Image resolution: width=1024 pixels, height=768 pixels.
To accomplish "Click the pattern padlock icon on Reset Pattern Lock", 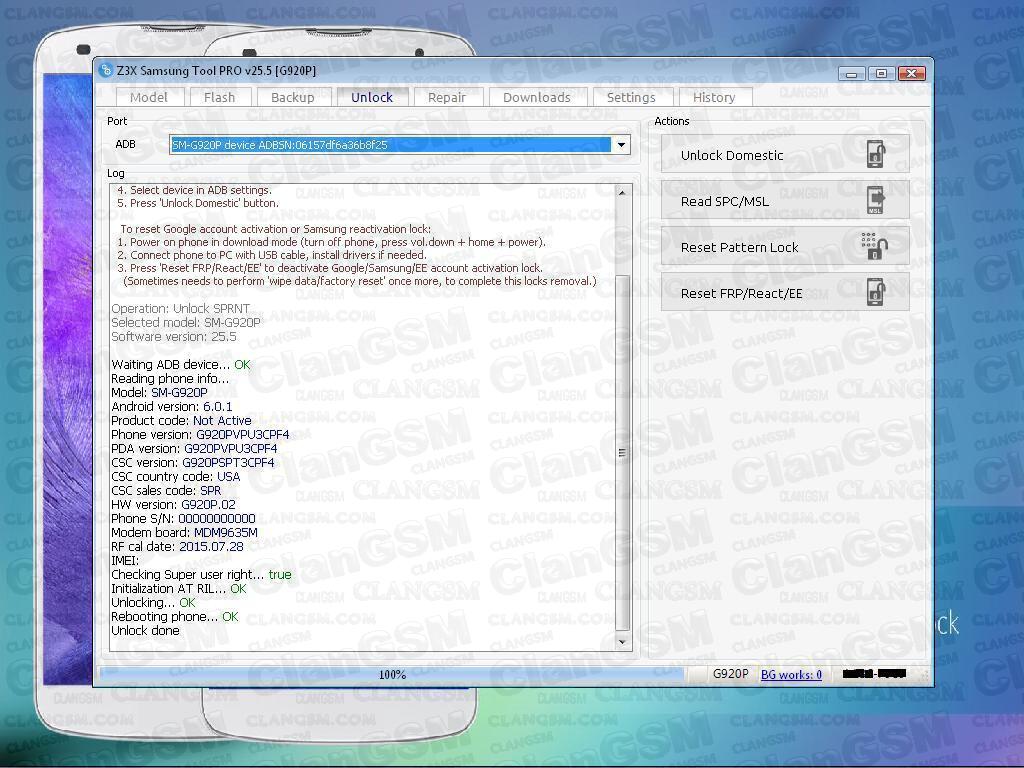I will 874,246.
